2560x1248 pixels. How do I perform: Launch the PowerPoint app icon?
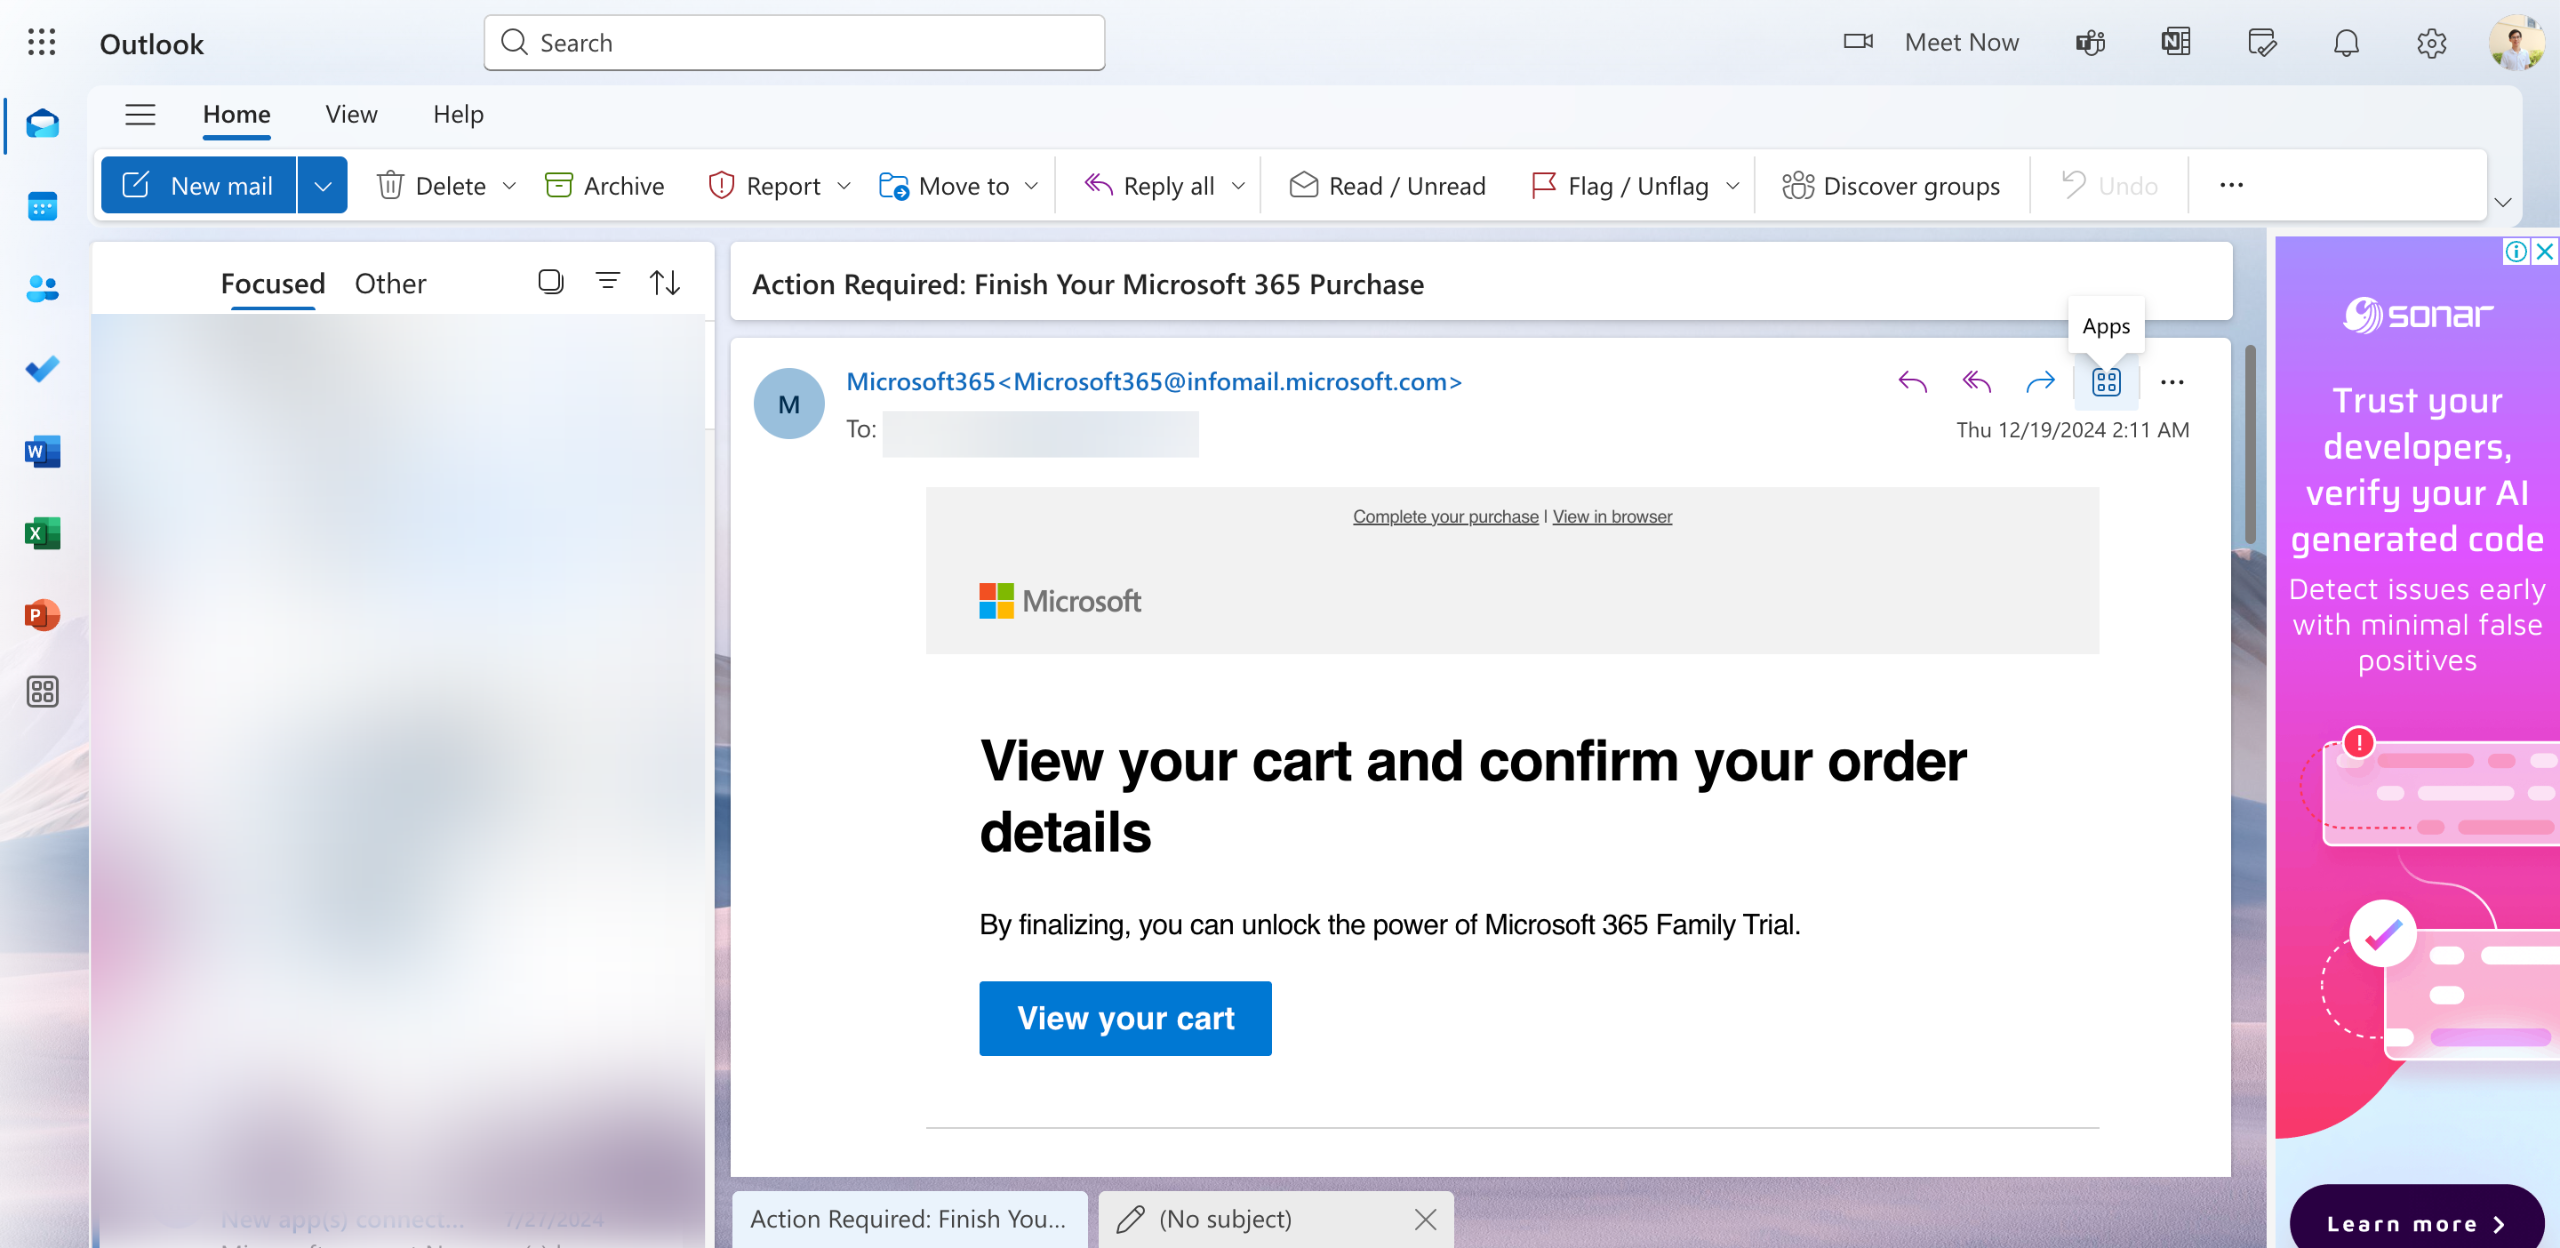click(42, 614)
